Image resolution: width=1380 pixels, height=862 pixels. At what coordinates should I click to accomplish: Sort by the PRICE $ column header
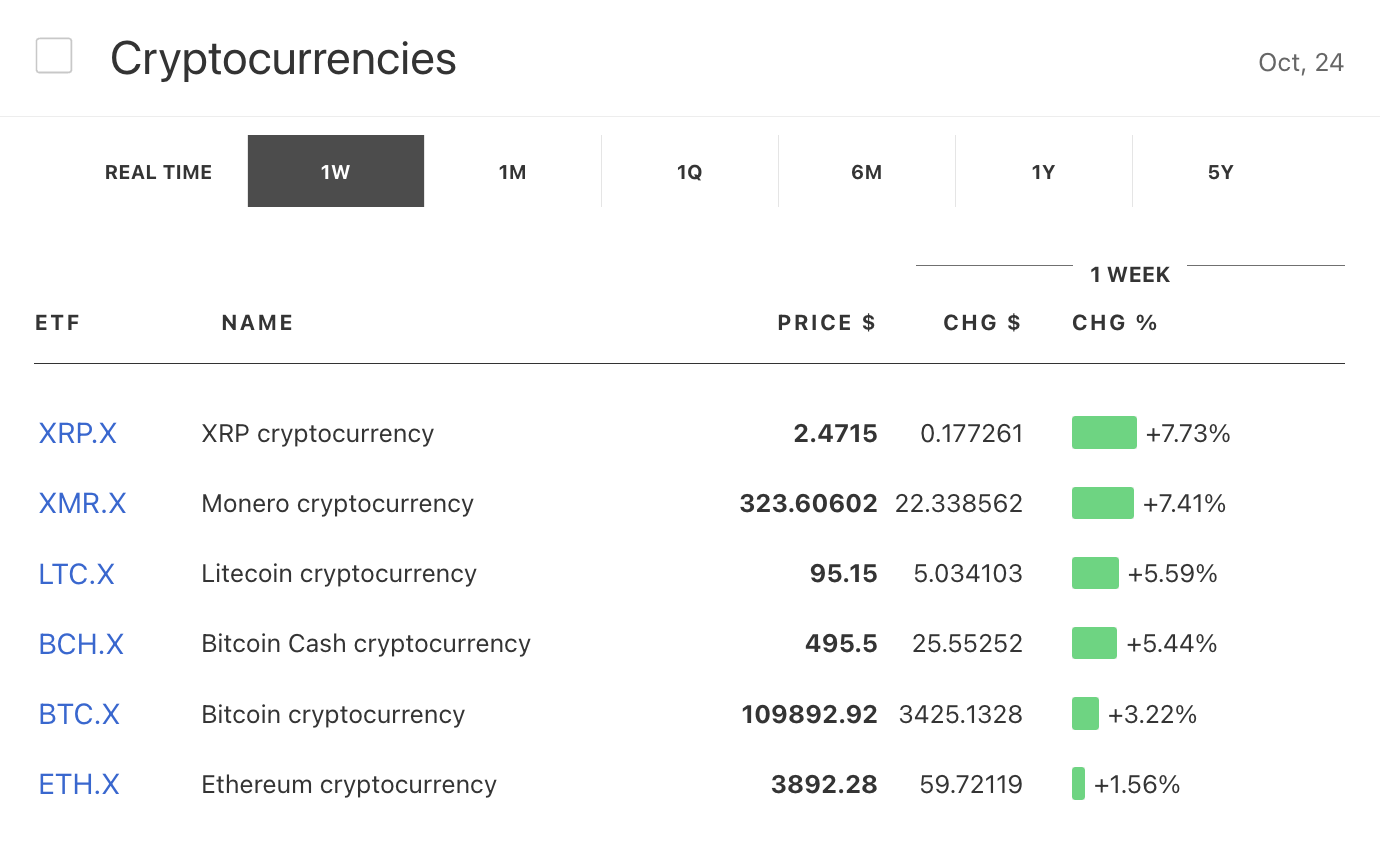tap(826, 323)
